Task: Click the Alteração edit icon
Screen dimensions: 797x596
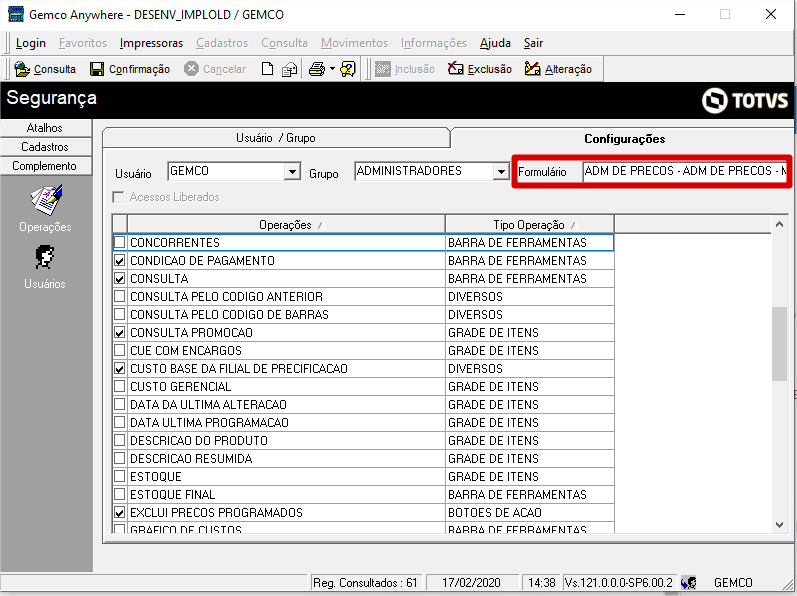Action: [532, 69]
